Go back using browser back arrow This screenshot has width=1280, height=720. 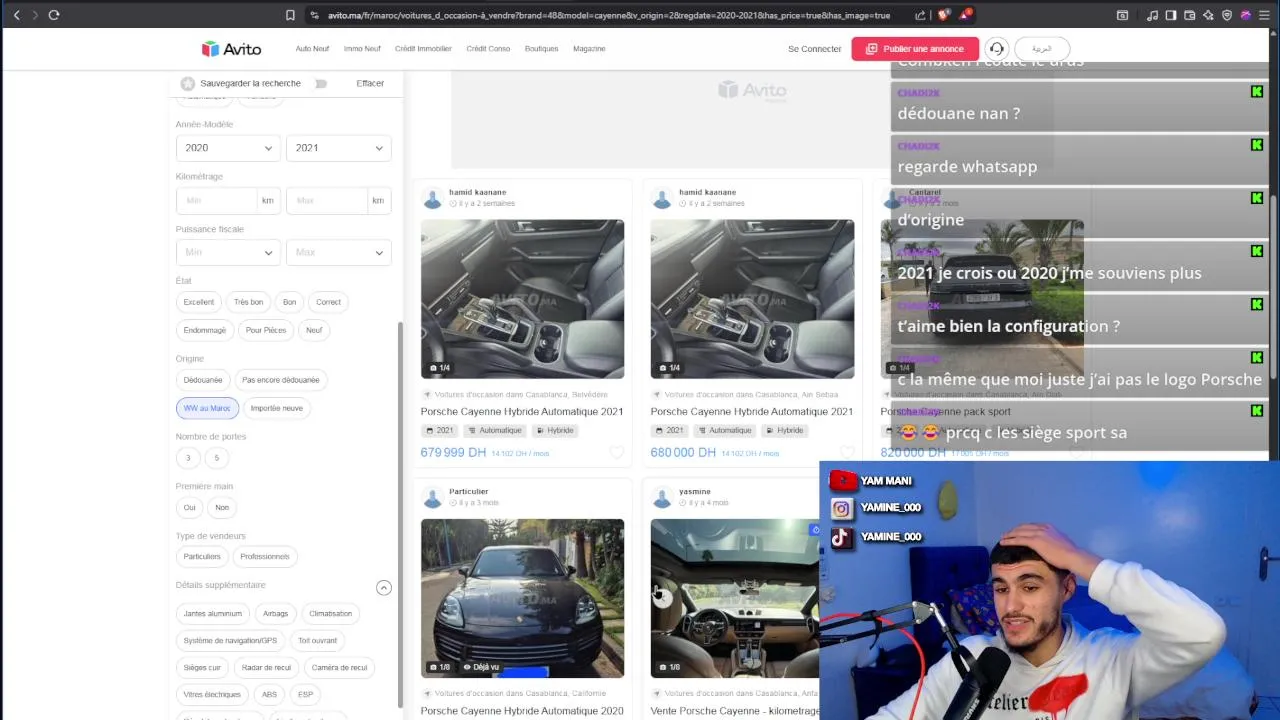[16, 15]
